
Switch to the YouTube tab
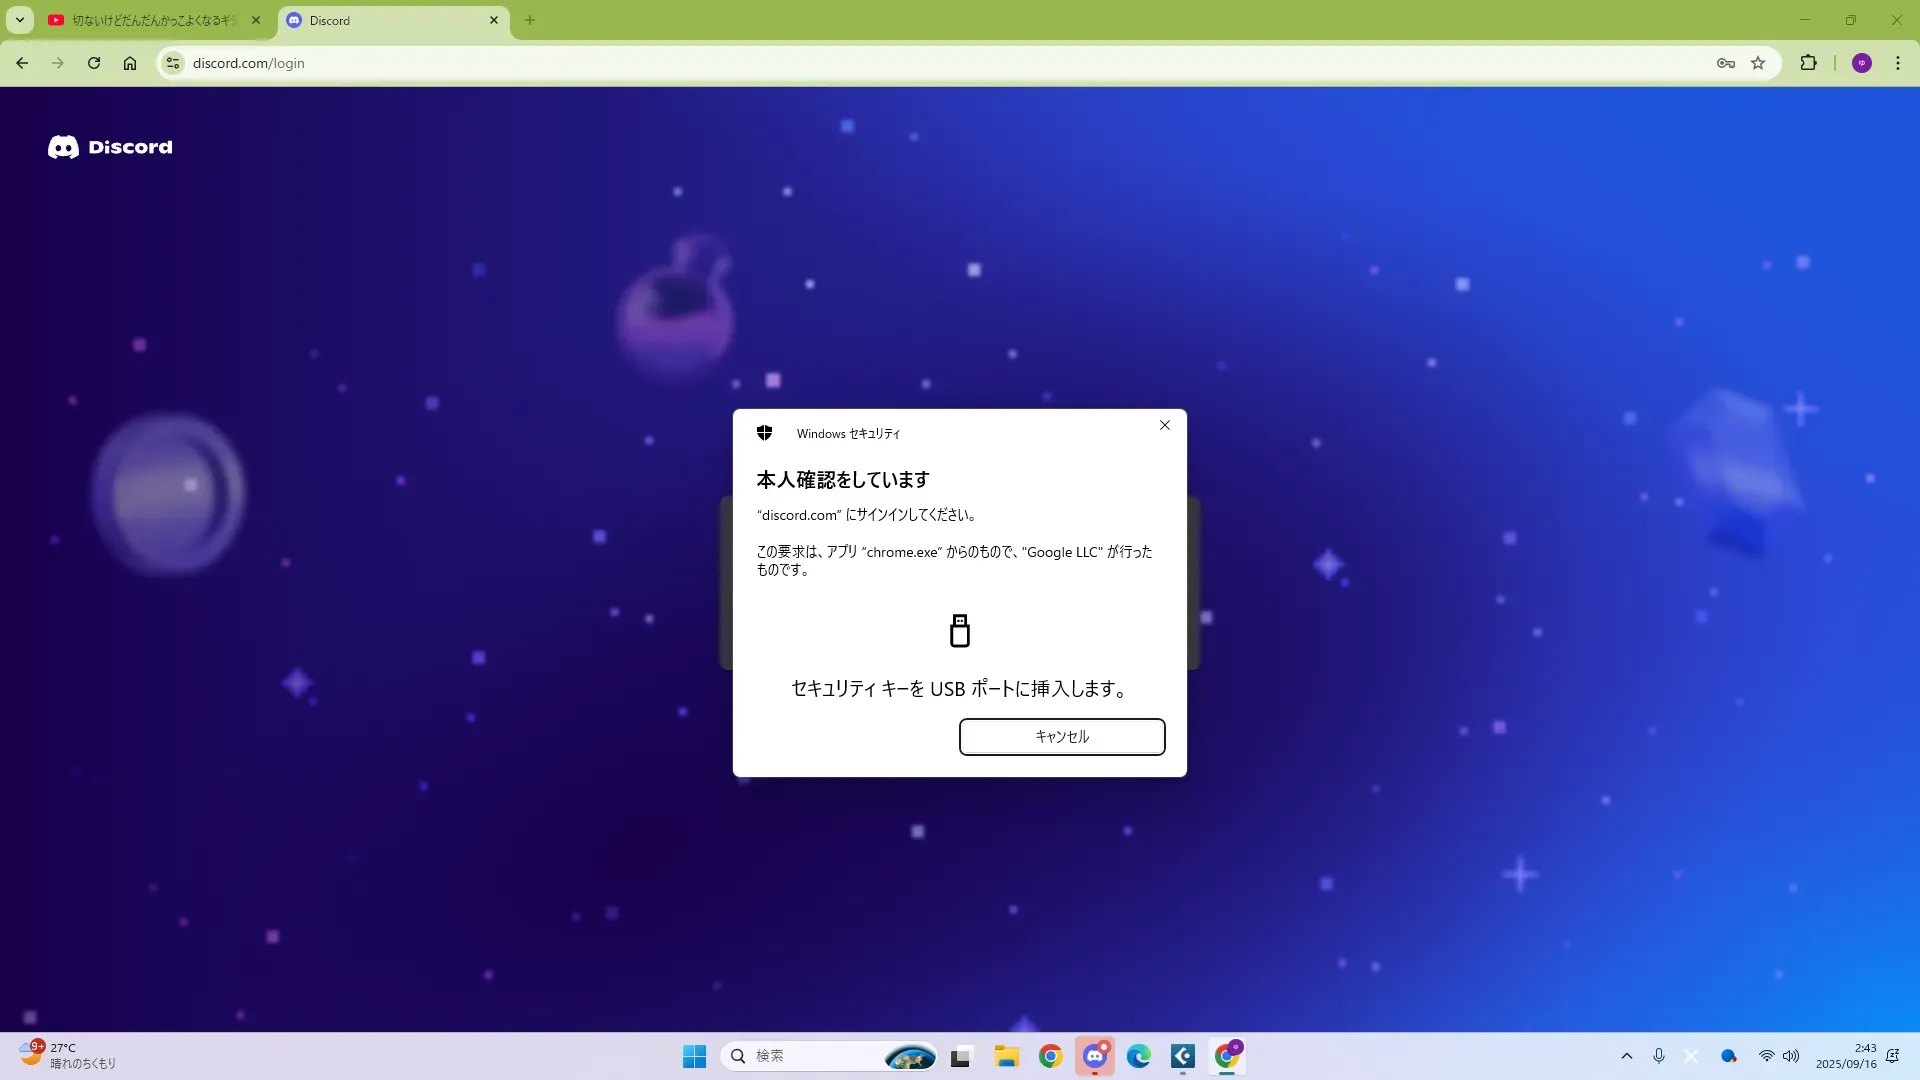click(x=150, y=20)
